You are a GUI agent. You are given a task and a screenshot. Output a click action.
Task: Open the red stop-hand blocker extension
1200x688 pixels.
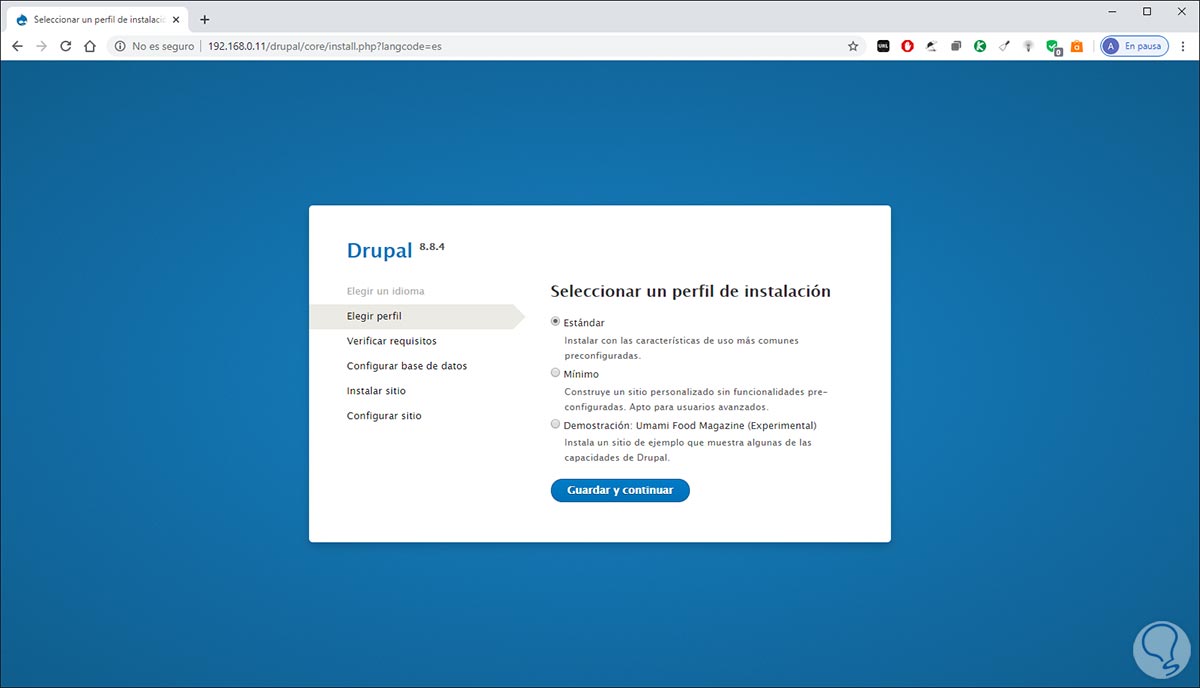point(908,46)
